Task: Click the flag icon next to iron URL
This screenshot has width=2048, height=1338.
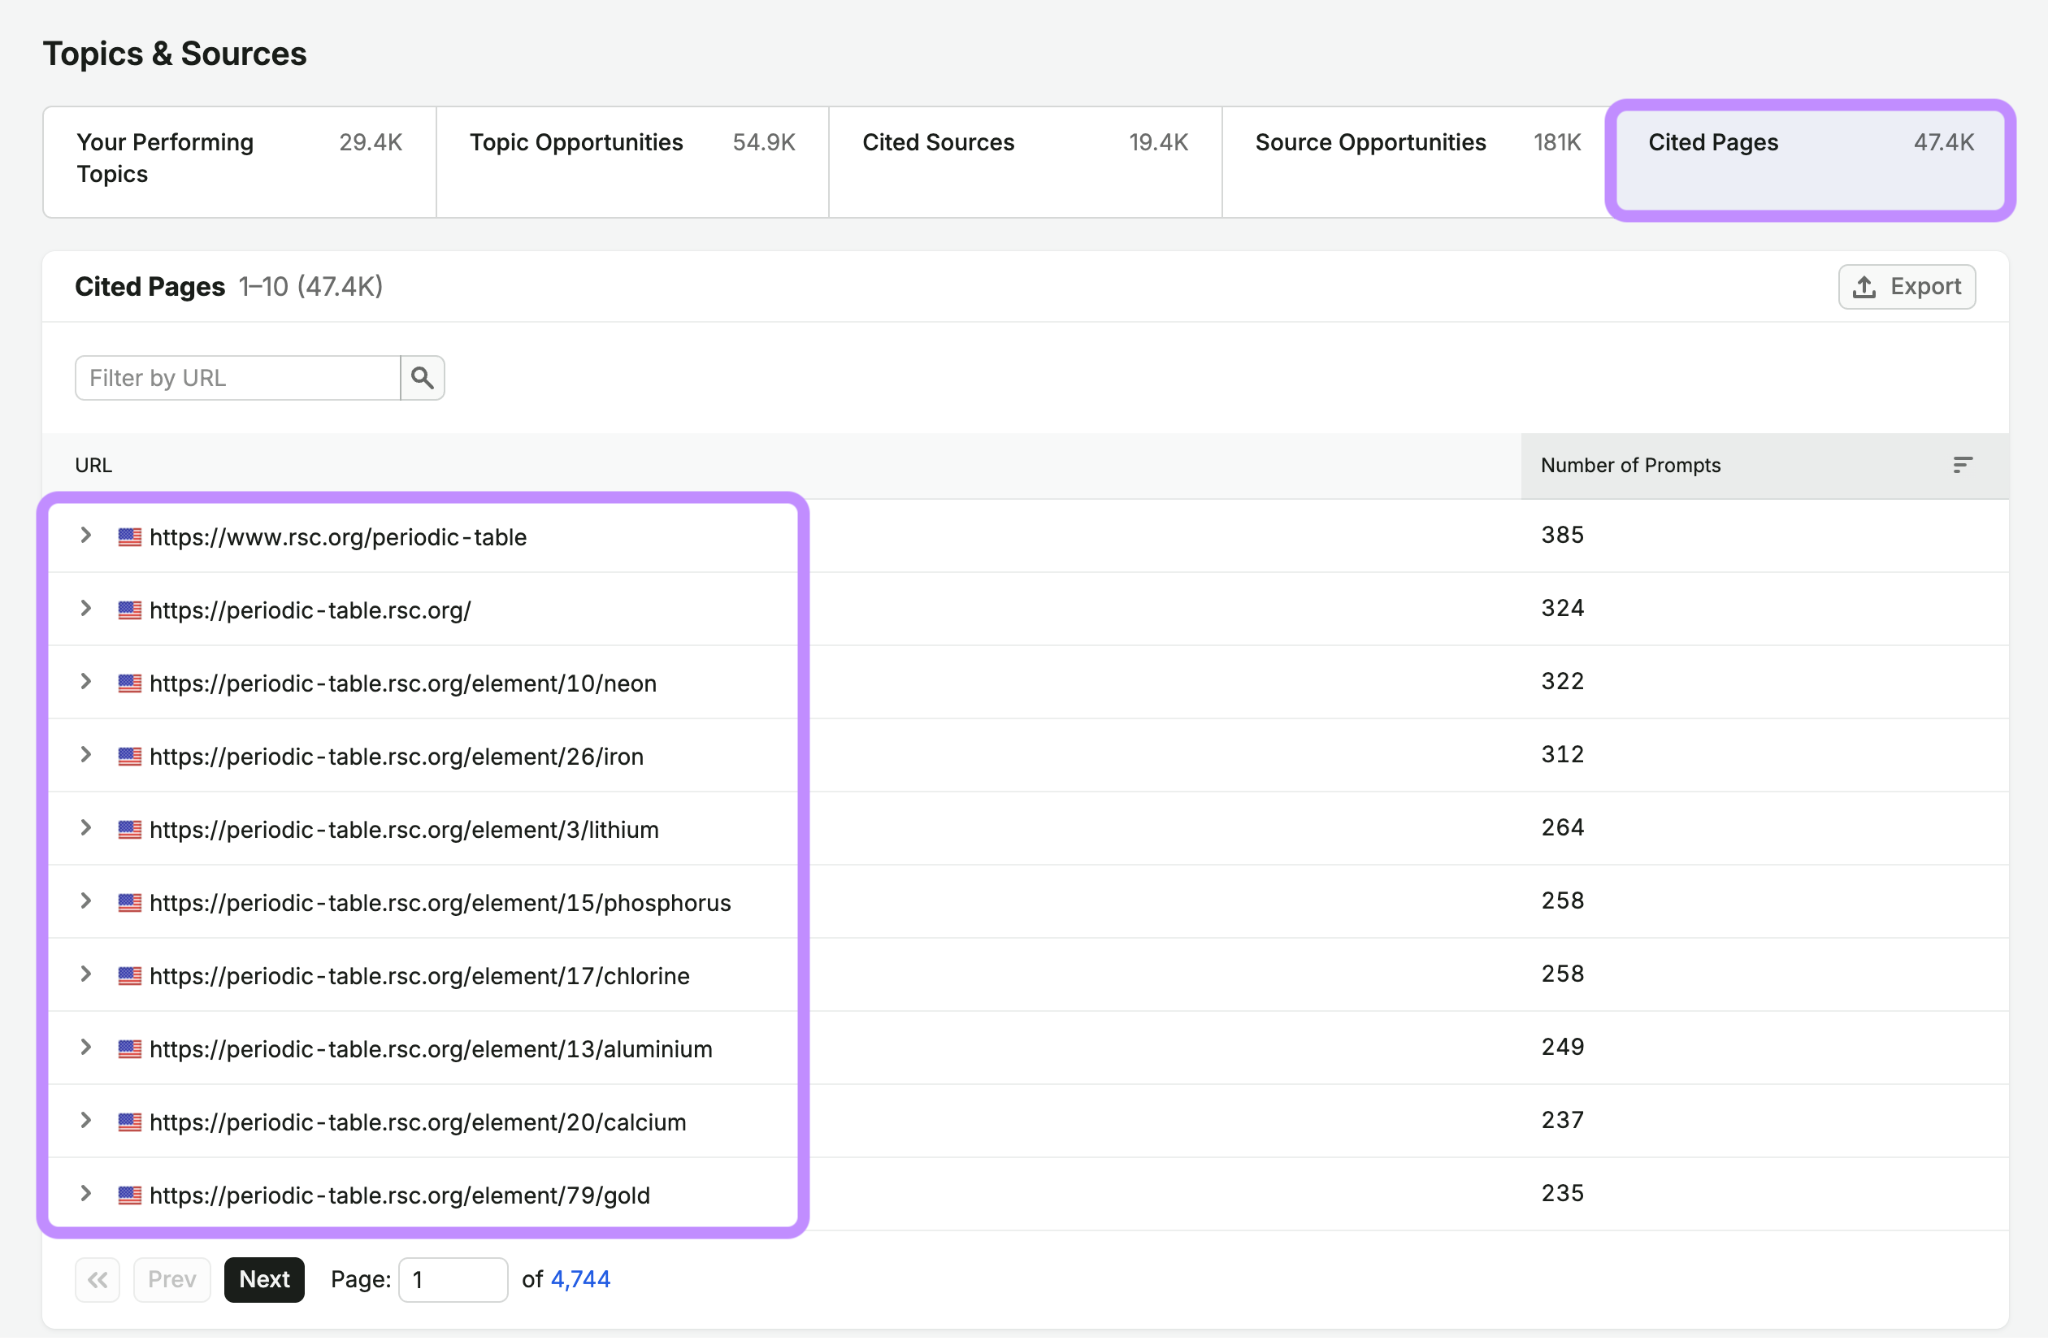Action: point(130,757)
